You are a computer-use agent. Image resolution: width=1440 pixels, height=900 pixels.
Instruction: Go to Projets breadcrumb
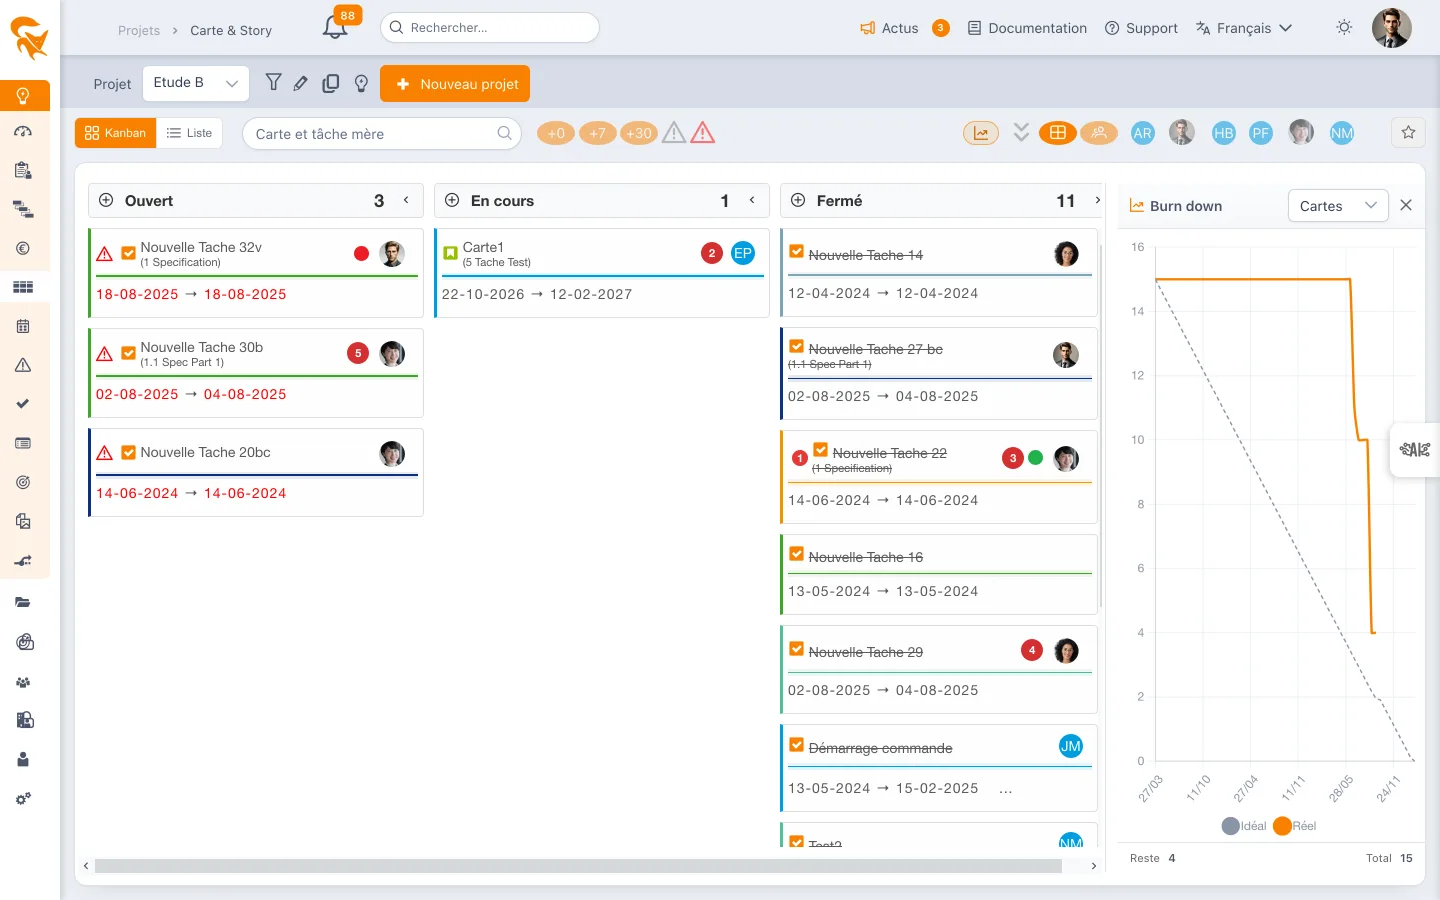139,30
